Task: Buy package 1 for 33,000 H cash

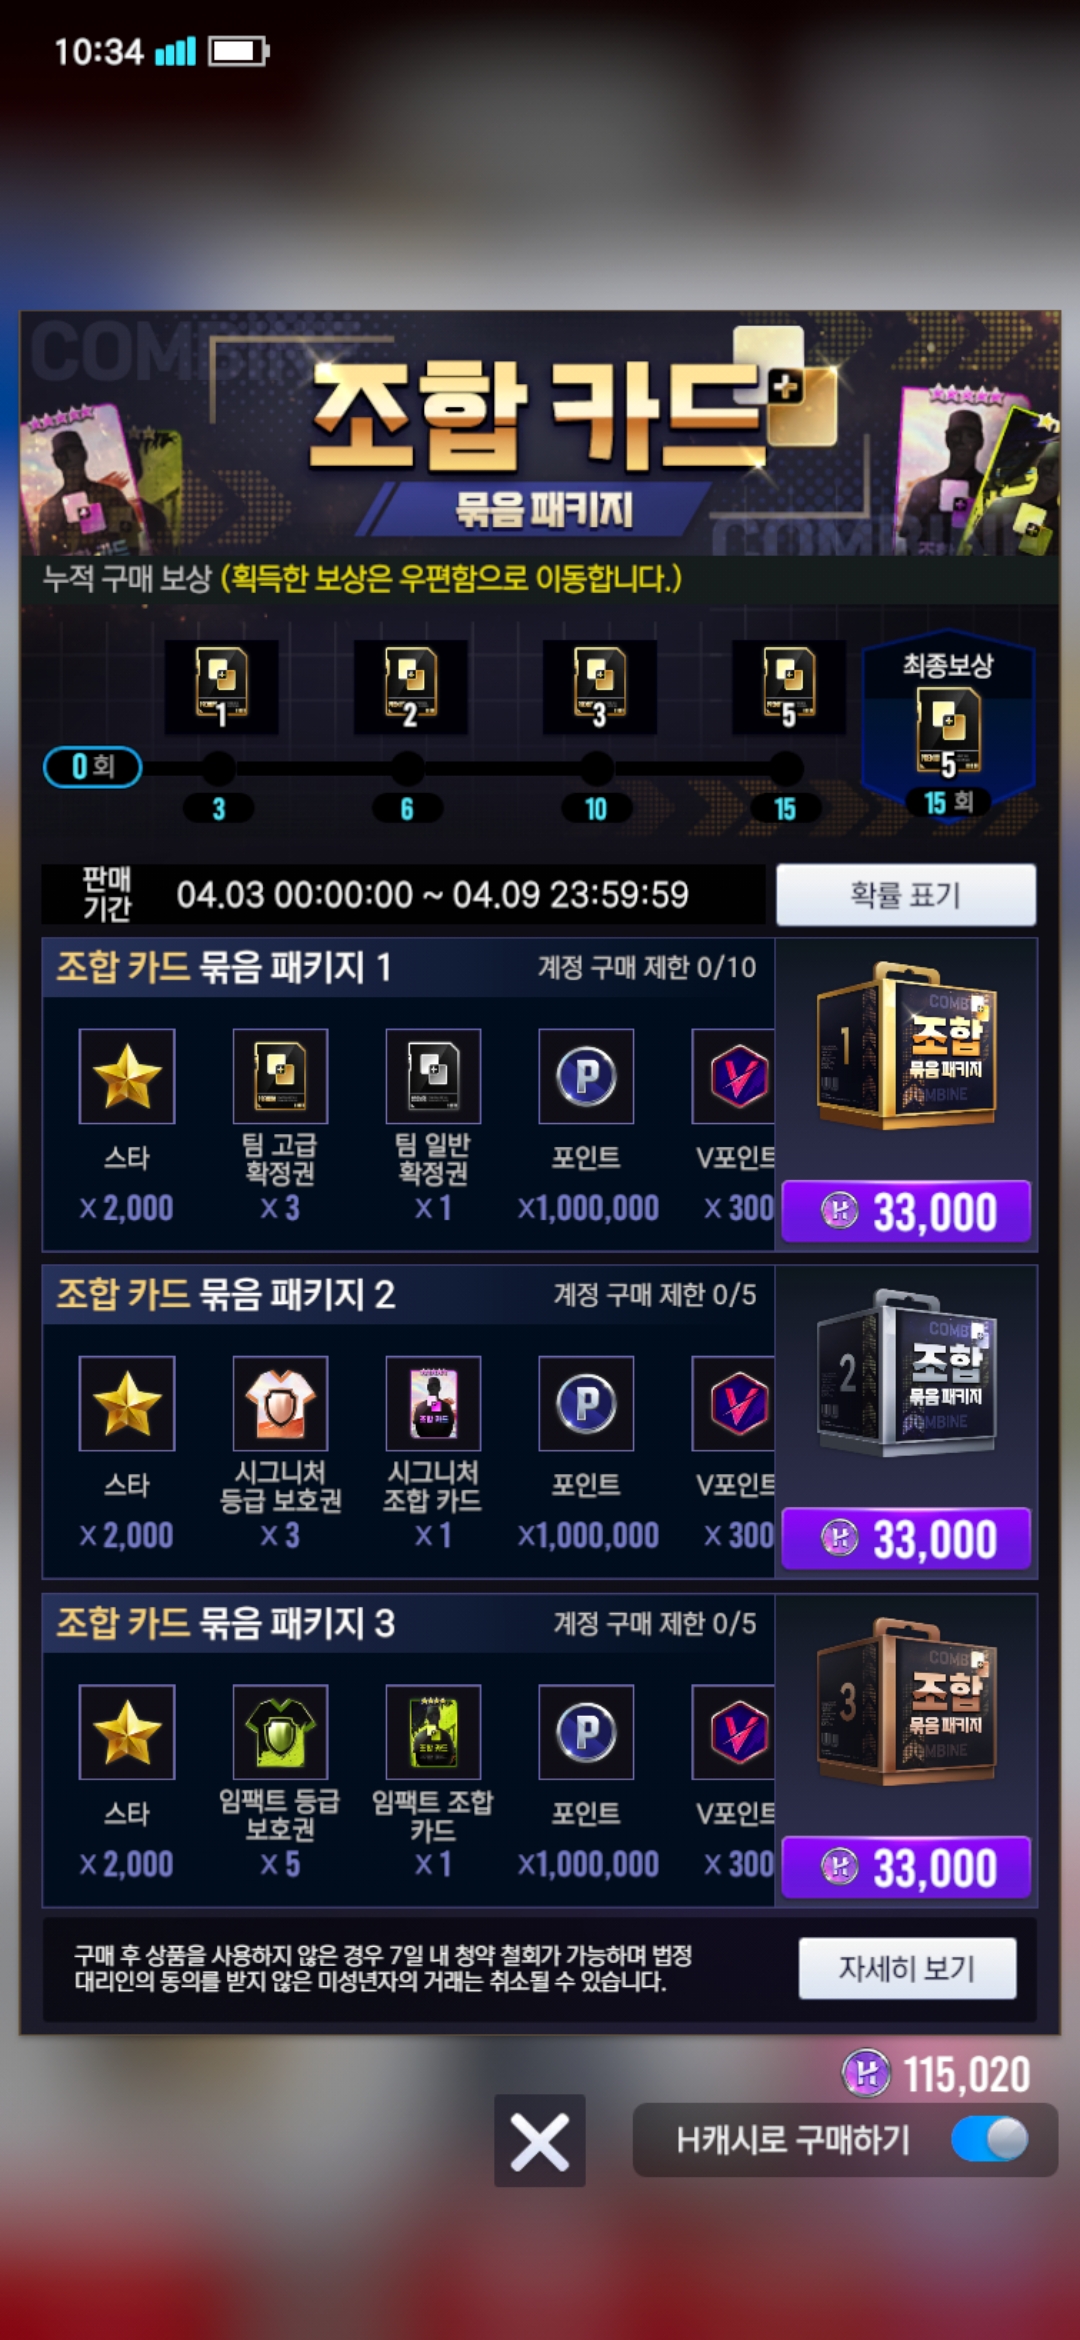Action: [x=906, y=1211]
